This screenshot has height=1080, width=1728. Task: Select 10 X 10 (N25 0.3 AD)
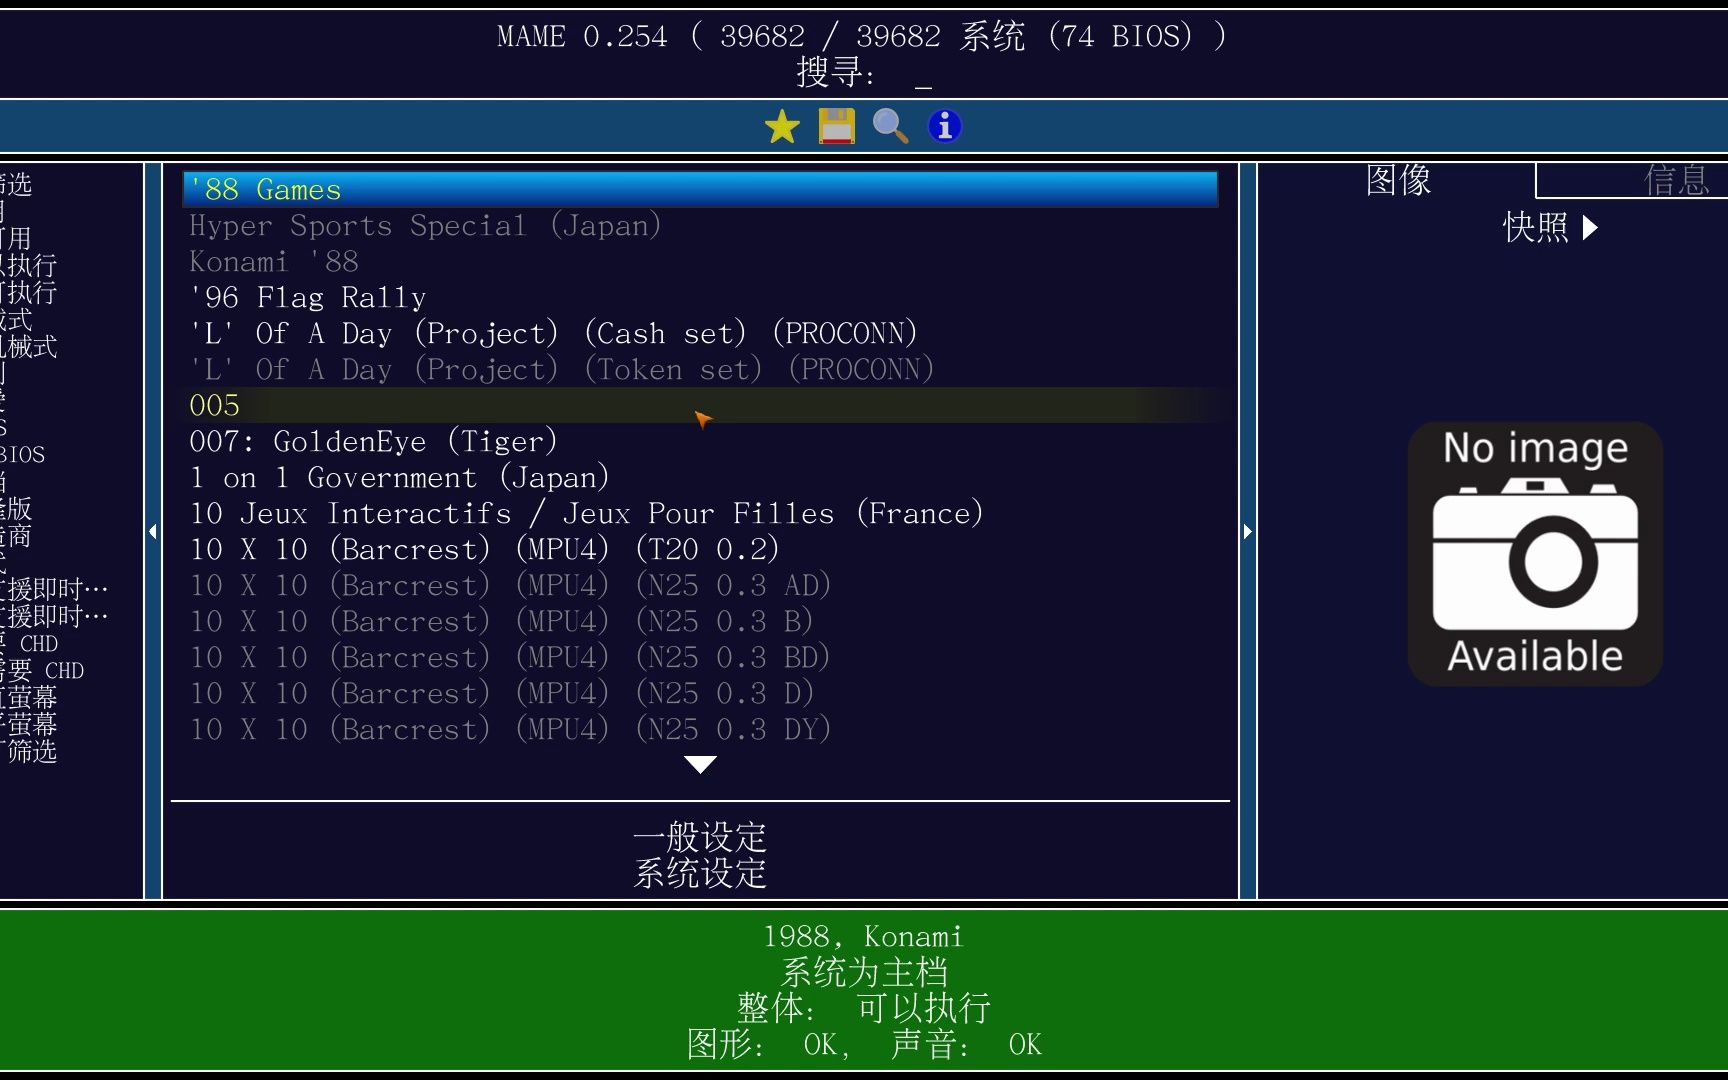pyautogui.click(x=700, y=585)
